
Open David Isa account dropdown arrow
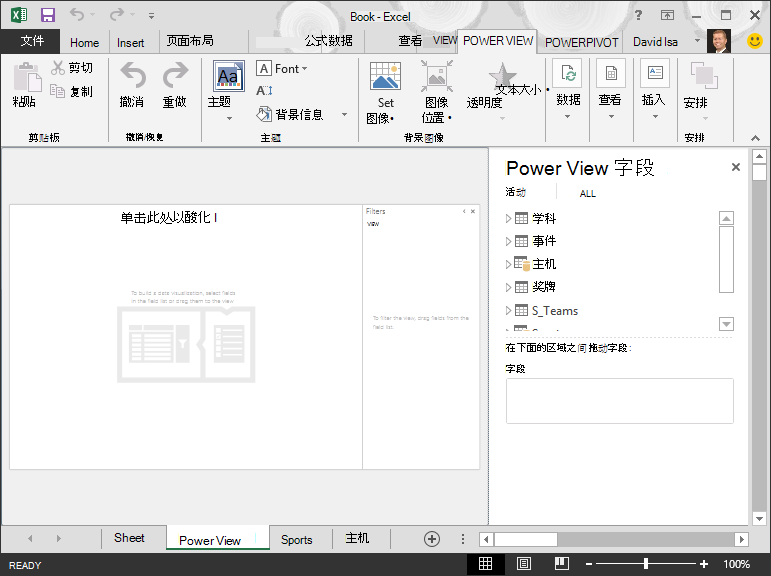coord(697,40)
